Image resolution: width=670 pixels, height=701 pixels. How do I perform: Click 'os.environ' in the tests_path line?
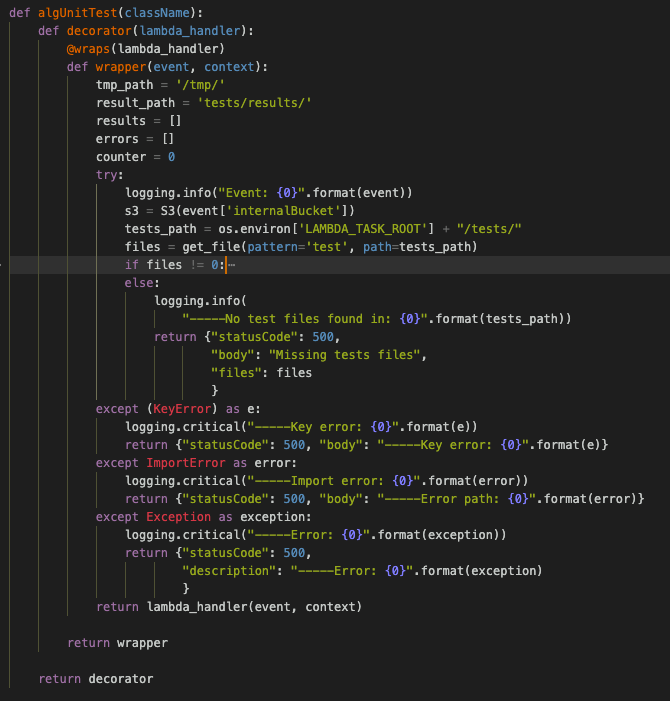tap(254, 229)
